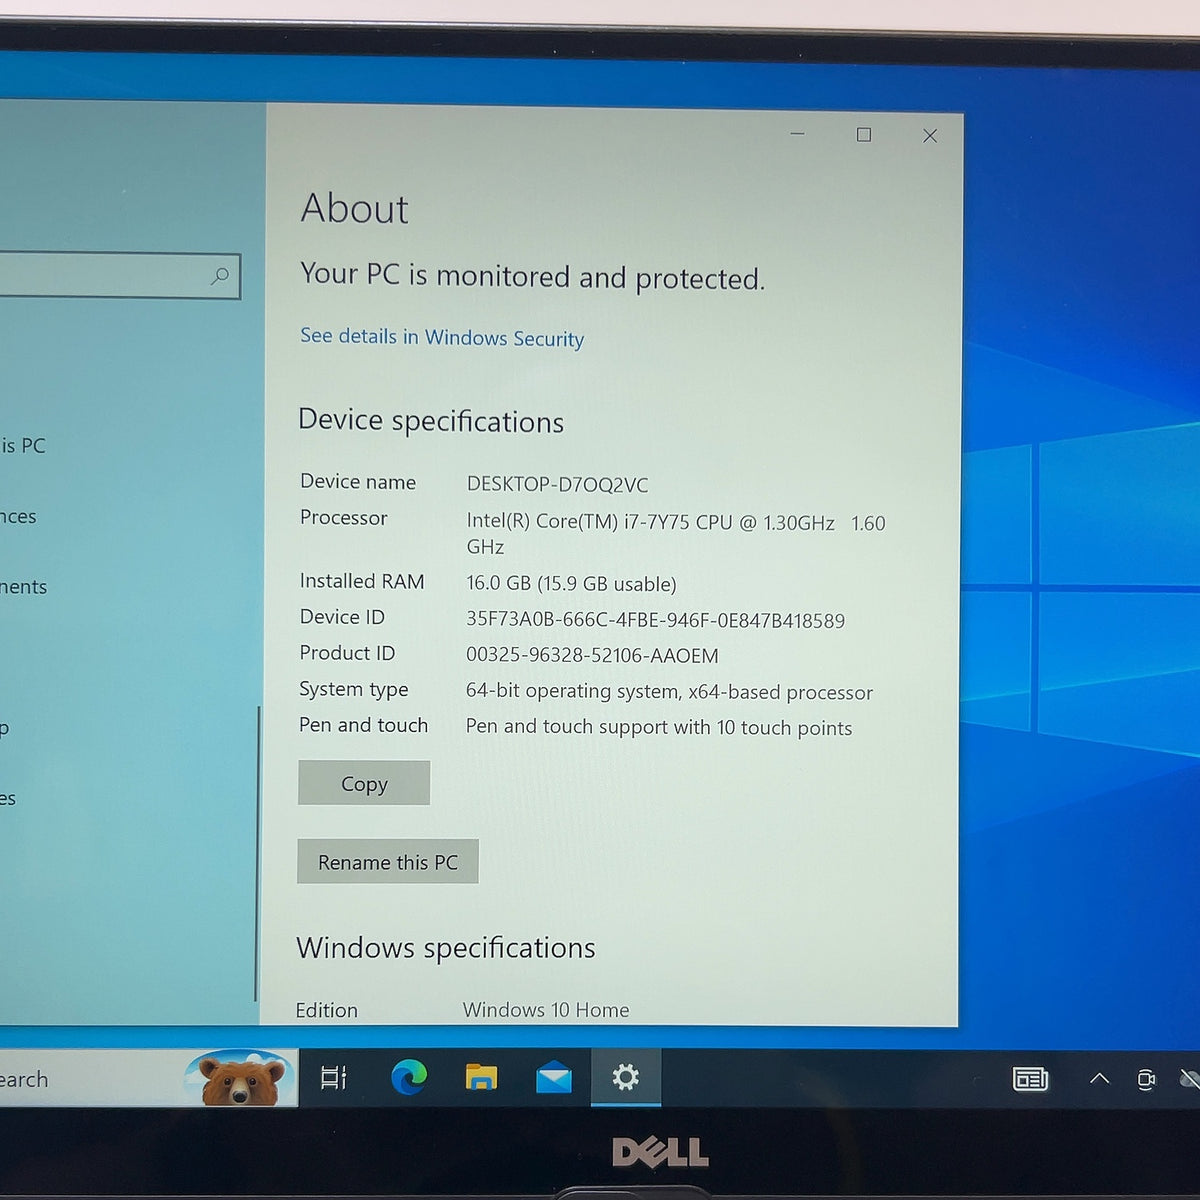This screenshot has height=1200, width=1200.
Task: Open File Explorer from the taskbar
Action: [x=481, y=1077]
